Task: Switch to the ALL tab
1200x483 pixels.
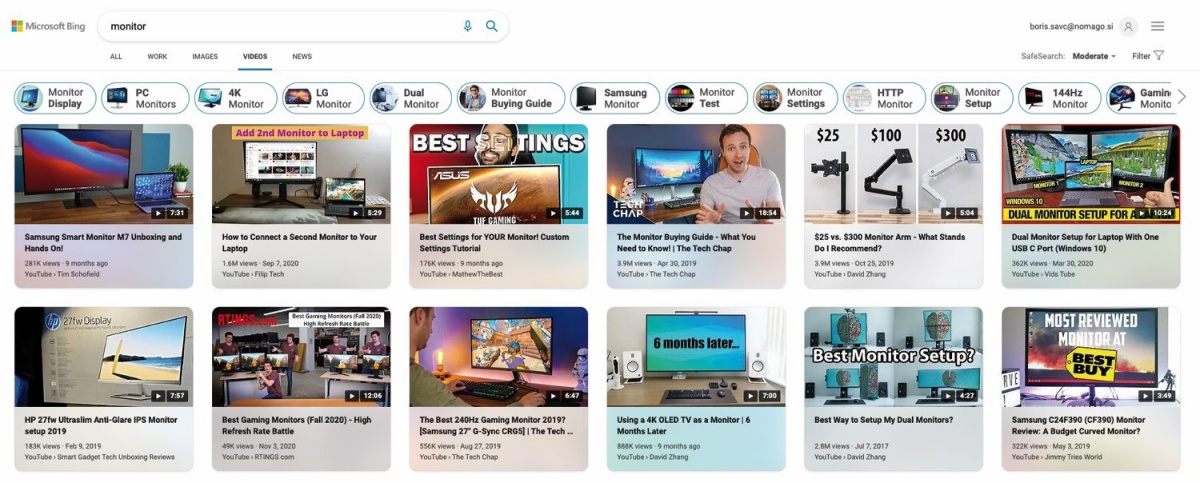Action: (x=116, y=57)
